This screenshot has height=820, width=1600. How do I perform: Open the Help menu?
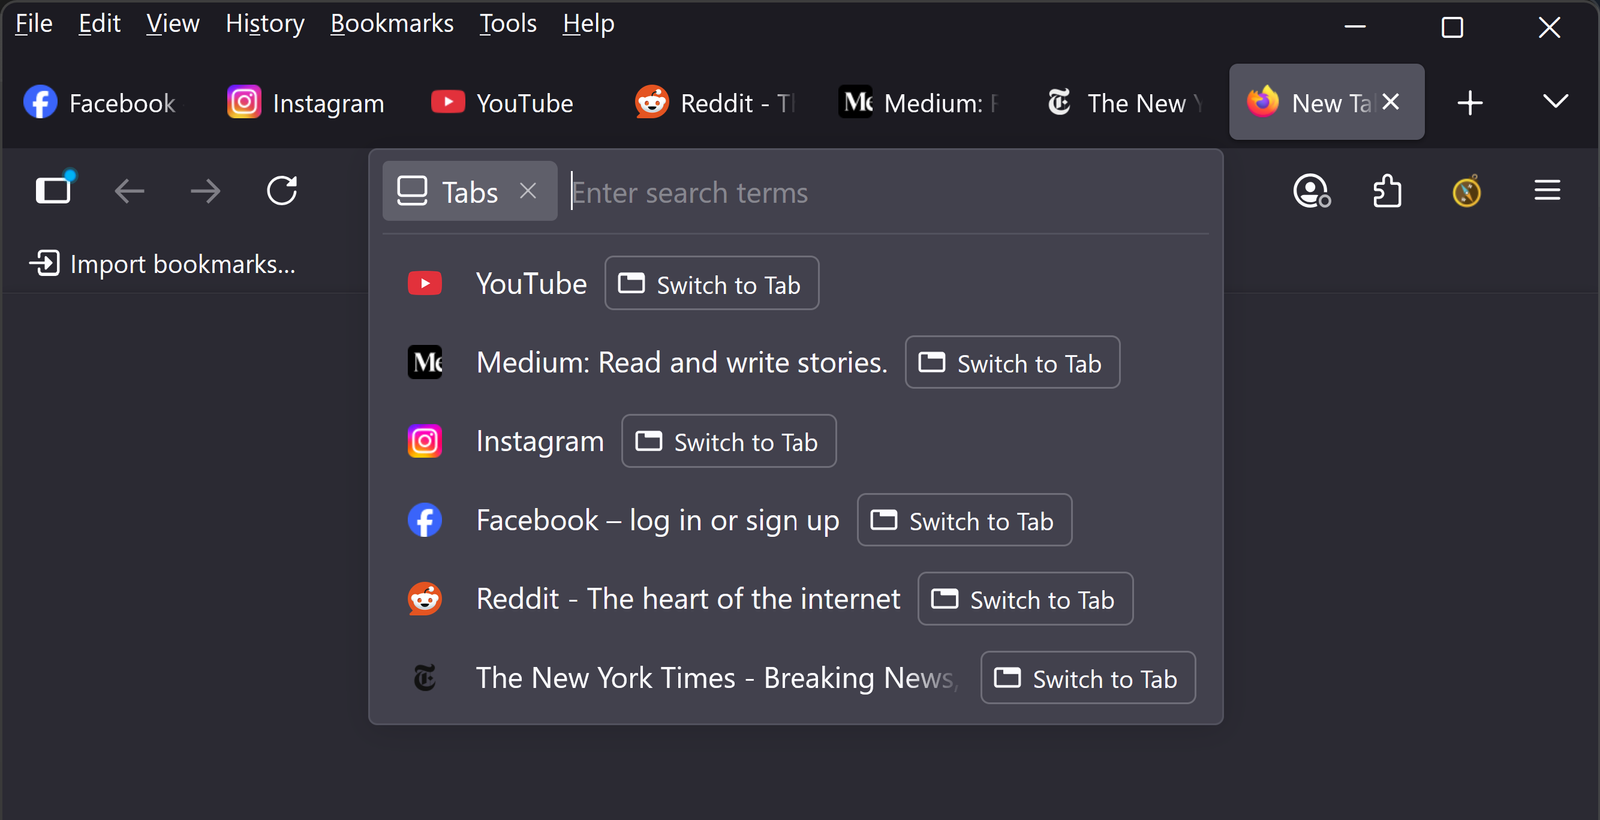[x=588, y=23]
